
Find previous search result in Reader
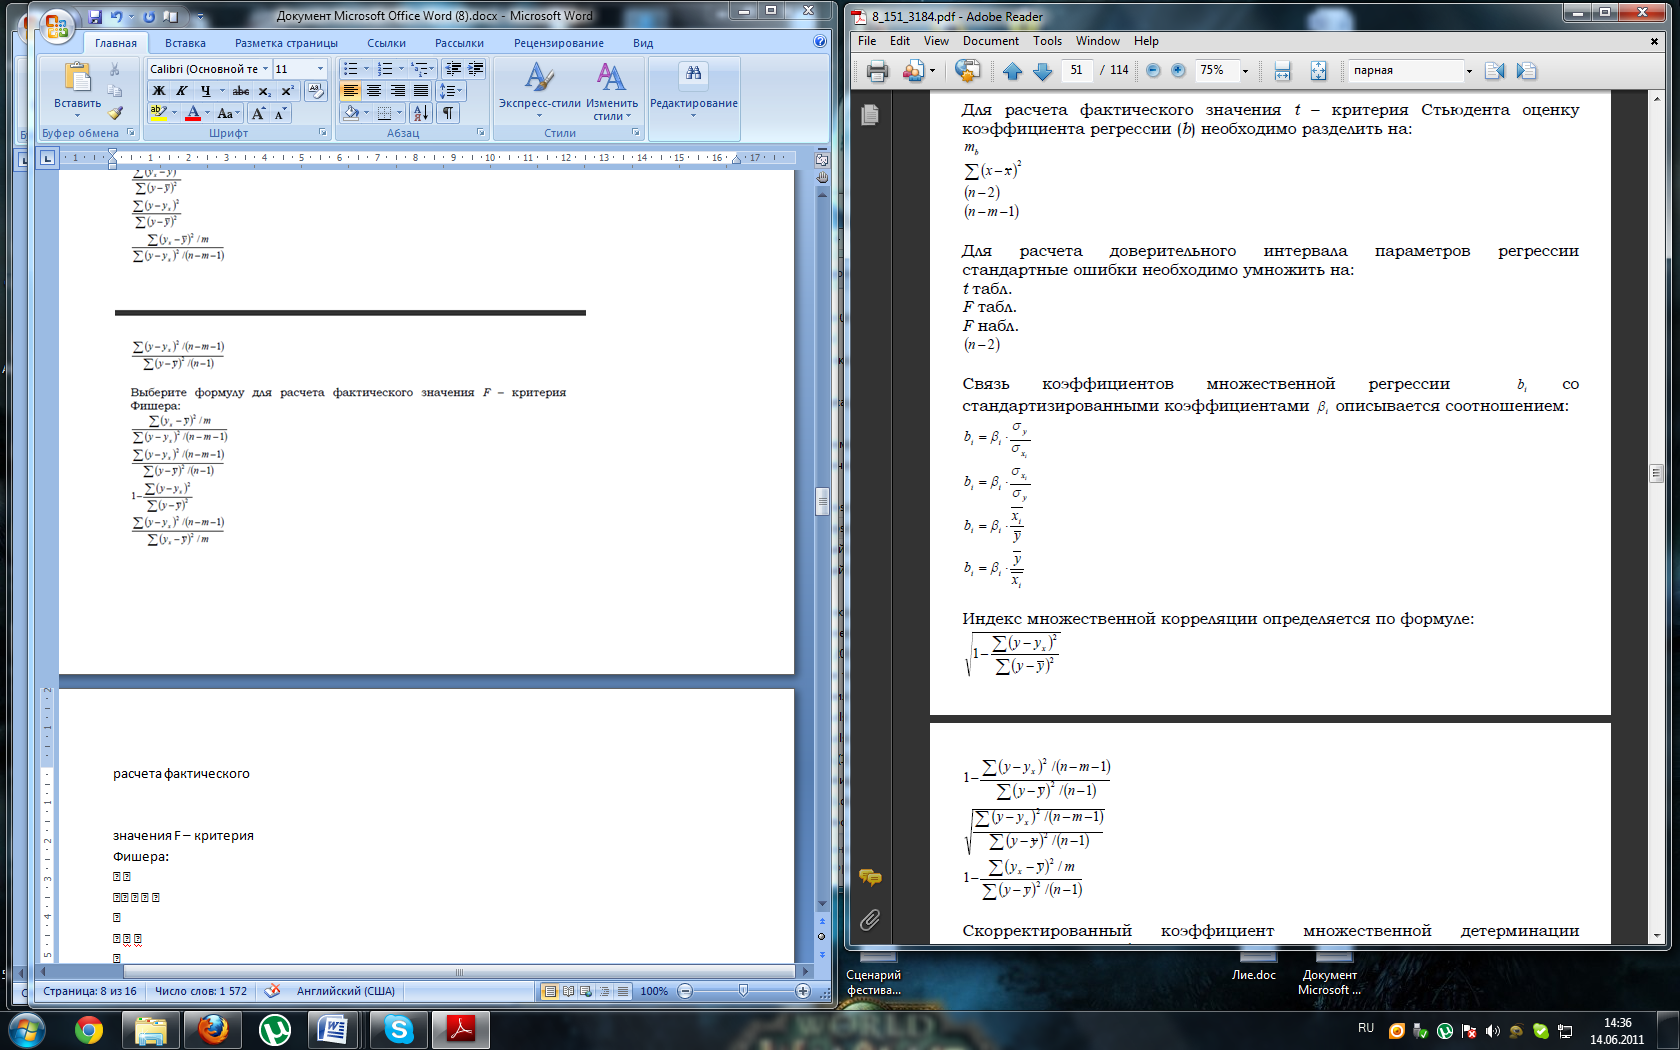point(1495,71)
